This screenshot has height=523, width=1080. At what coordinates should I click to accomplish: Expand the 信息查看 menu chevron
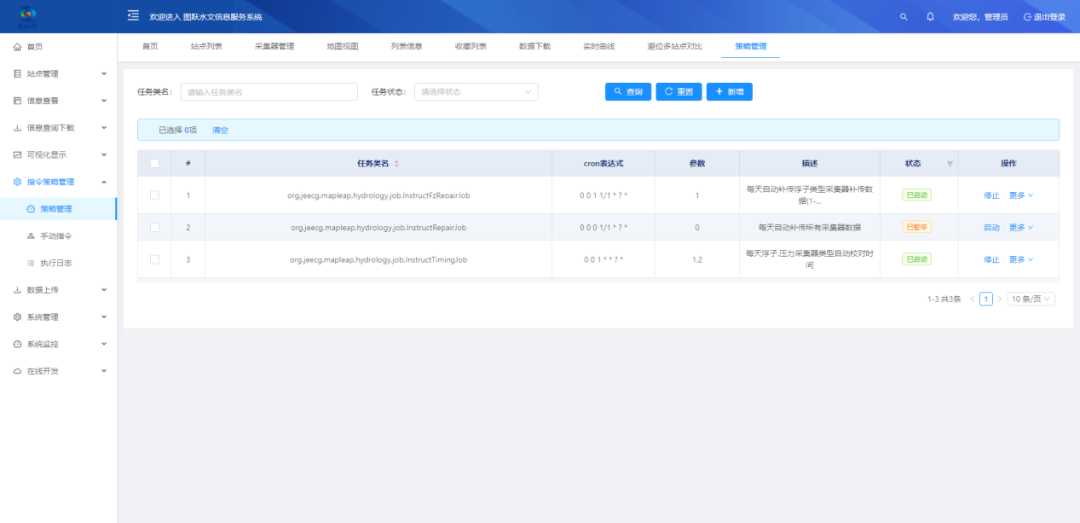(x=104, y=101)
